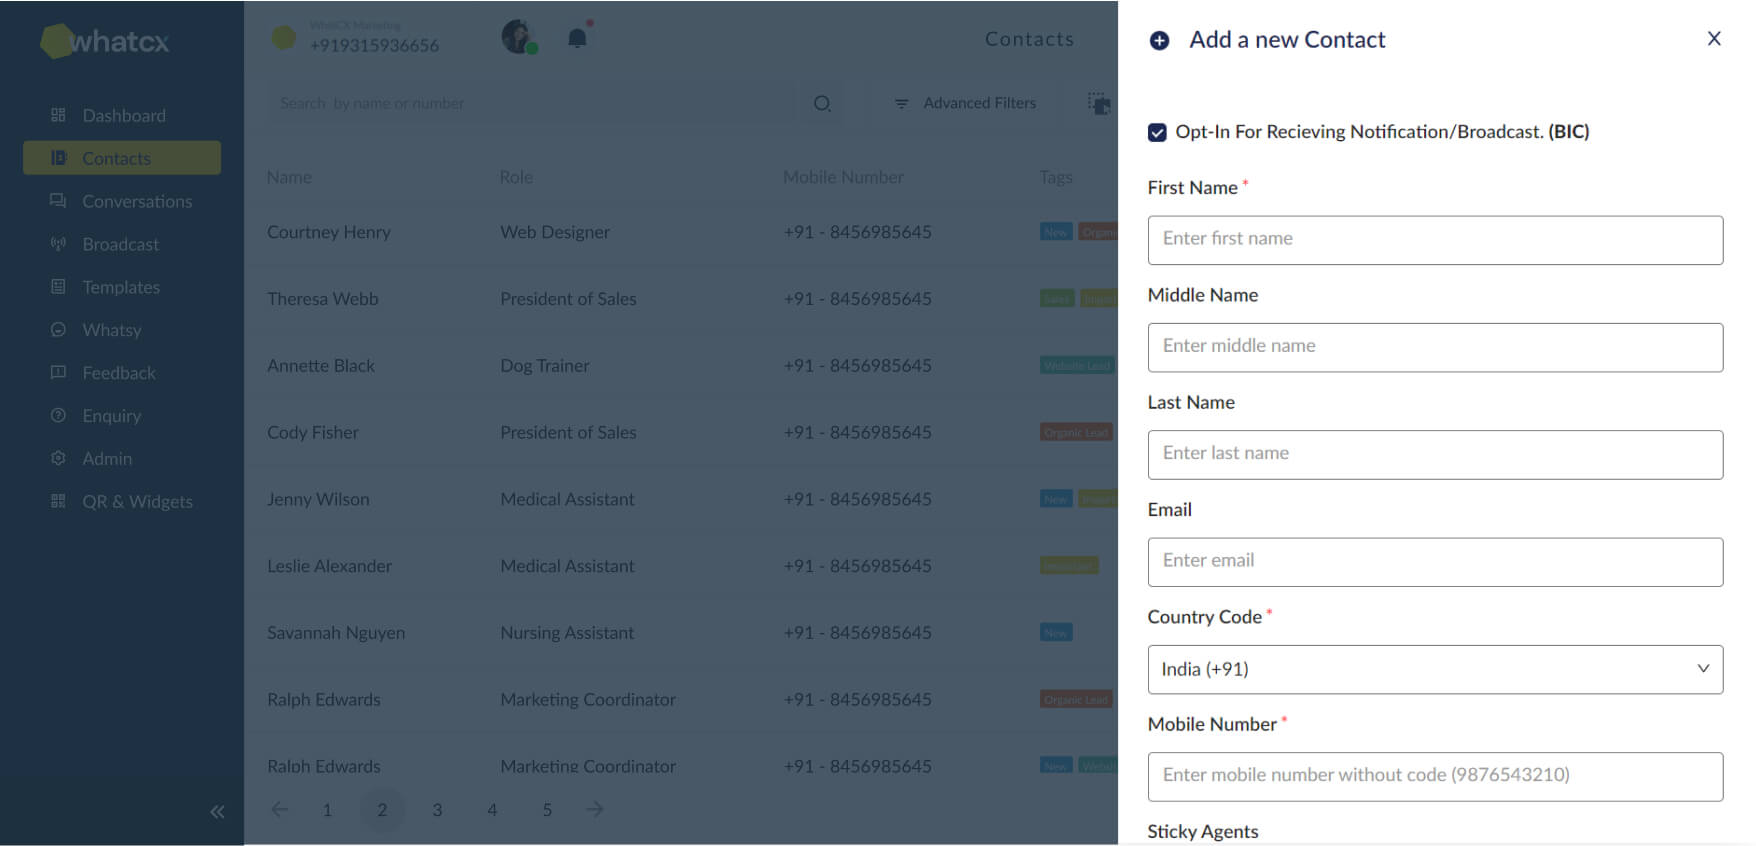
Task: Open Advanced Filters
Action: pos(966,103)
